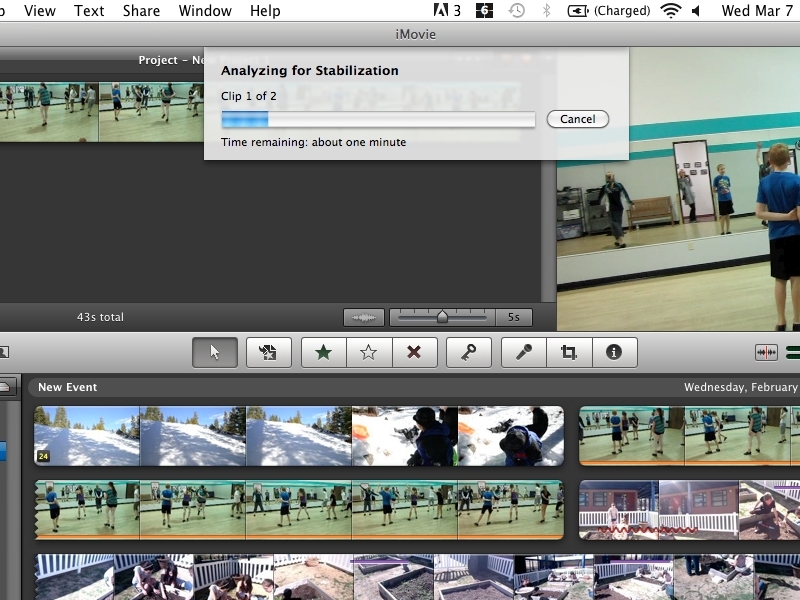
Task: Open the keyword tool with key icon
Action: click(x=468, y=352)
